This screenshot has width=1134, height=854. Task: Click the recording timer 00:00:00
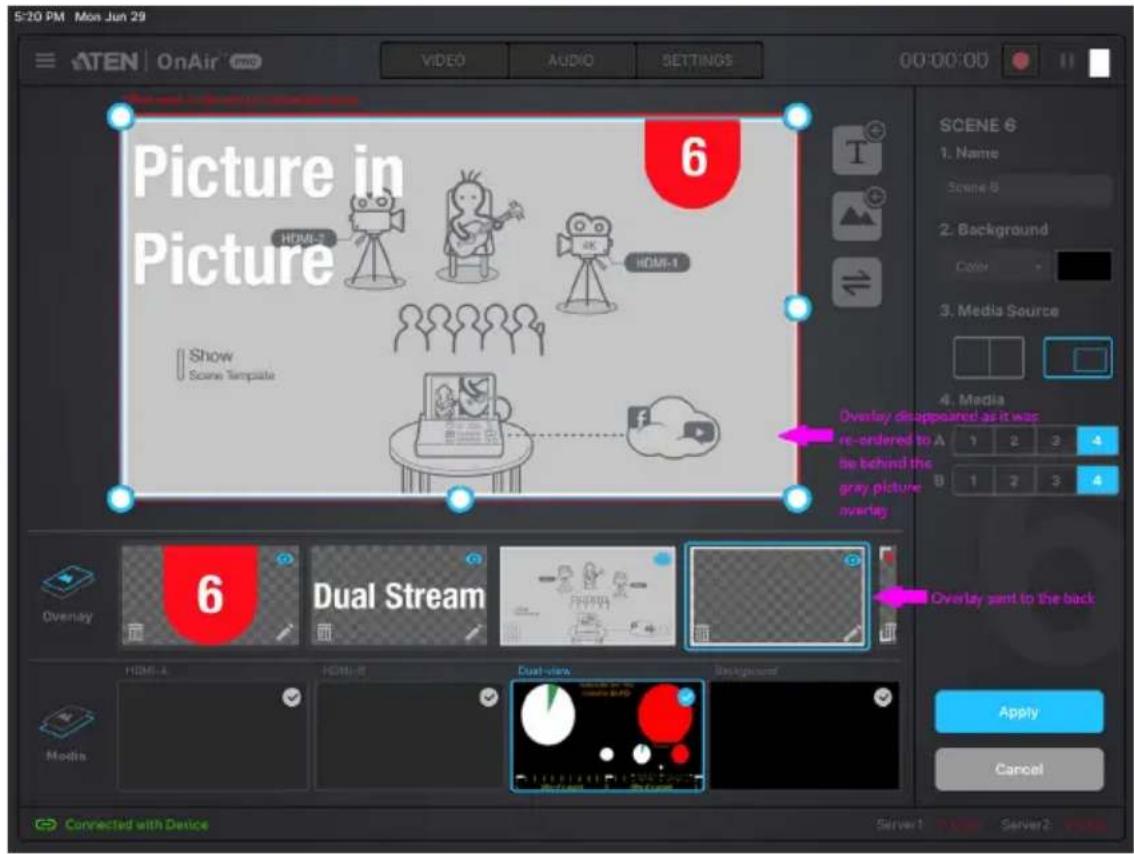[944, 61]
